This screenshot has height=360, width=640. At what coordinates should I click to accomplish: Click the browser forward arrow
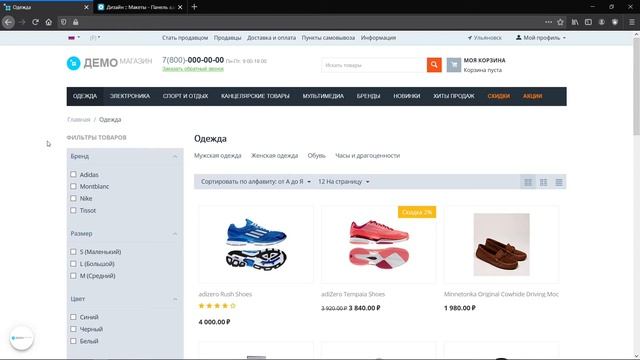tap(22, 22)
